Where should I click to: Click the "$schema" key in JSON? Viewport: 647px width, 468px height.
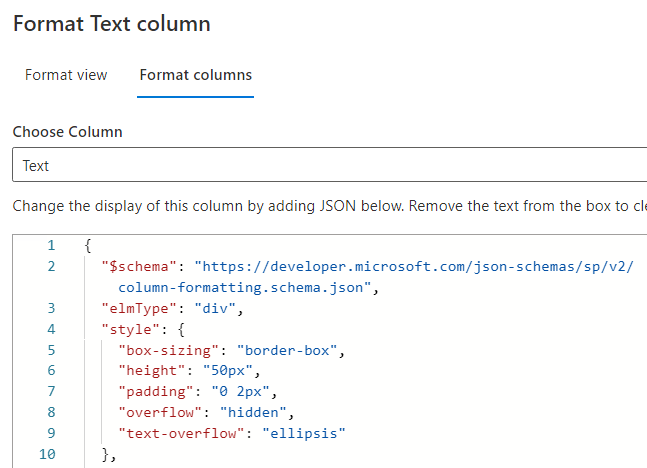pos(139,267)
